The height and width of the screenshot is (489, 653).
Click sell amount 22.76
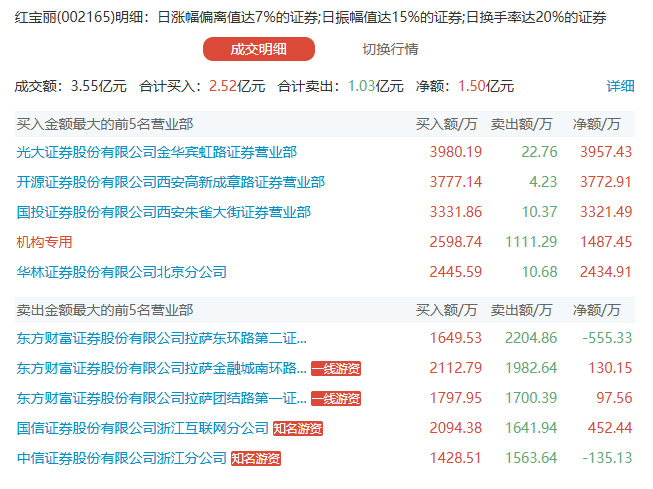pos(539,152)
